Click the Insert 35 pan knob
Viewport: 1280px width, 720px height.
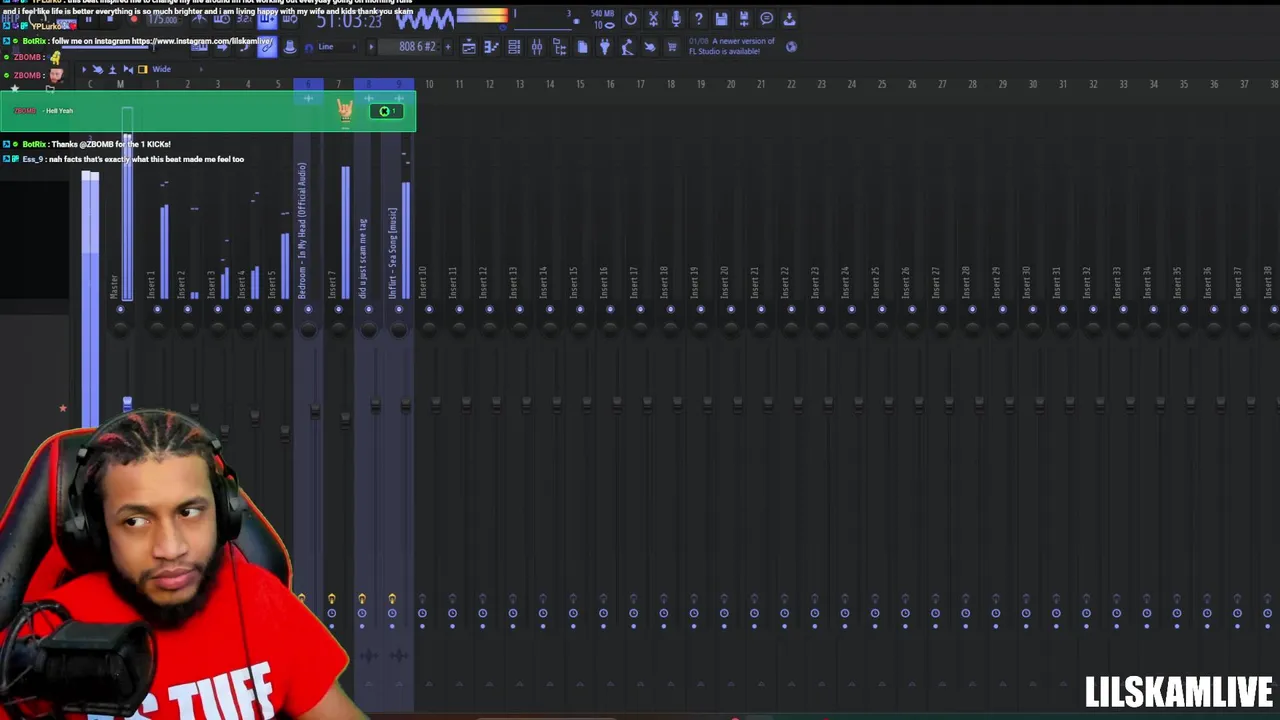click(1184, 330)
